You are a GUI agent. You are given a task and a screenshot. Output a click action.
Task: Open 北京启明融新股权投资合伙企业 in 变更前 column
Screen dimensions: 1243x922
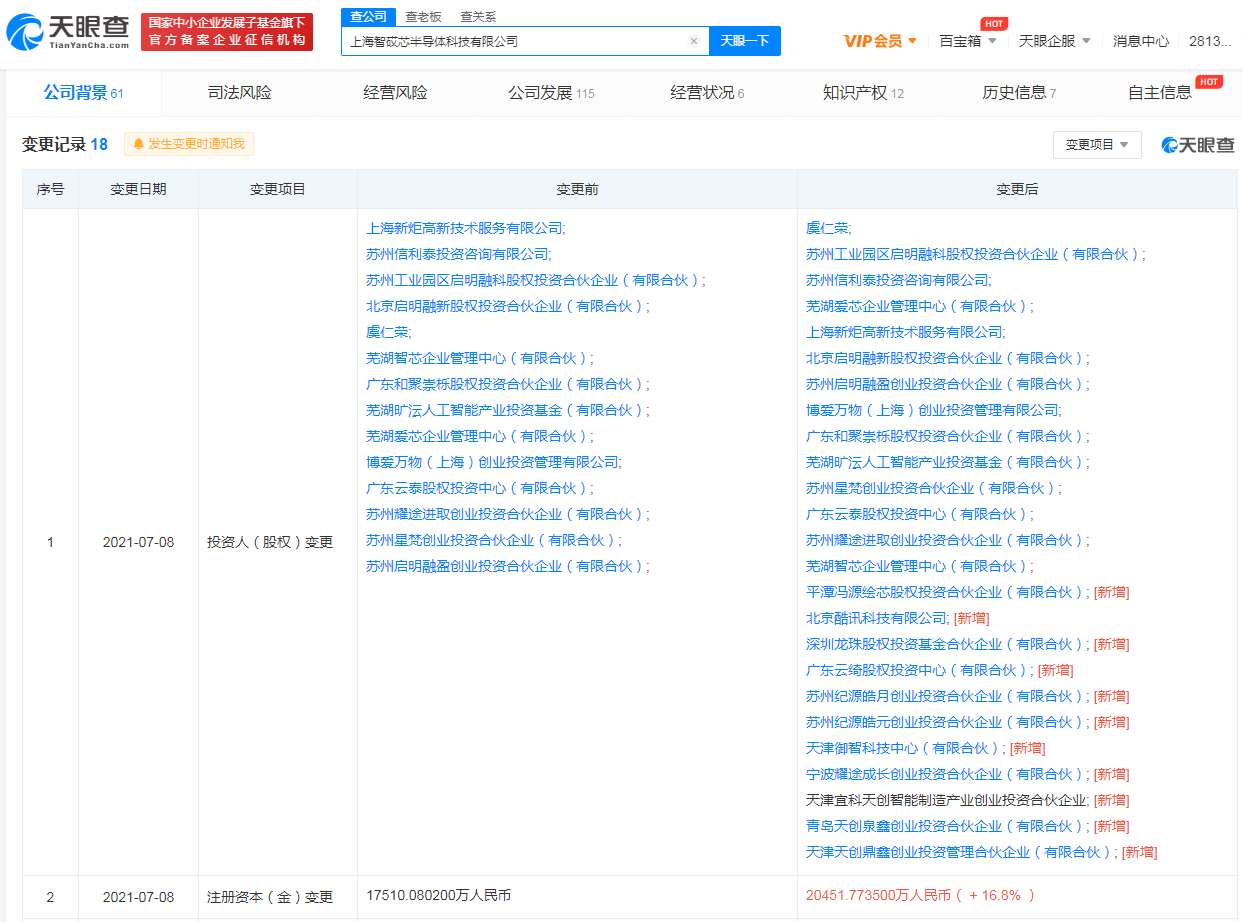click(x=507, y=306)
